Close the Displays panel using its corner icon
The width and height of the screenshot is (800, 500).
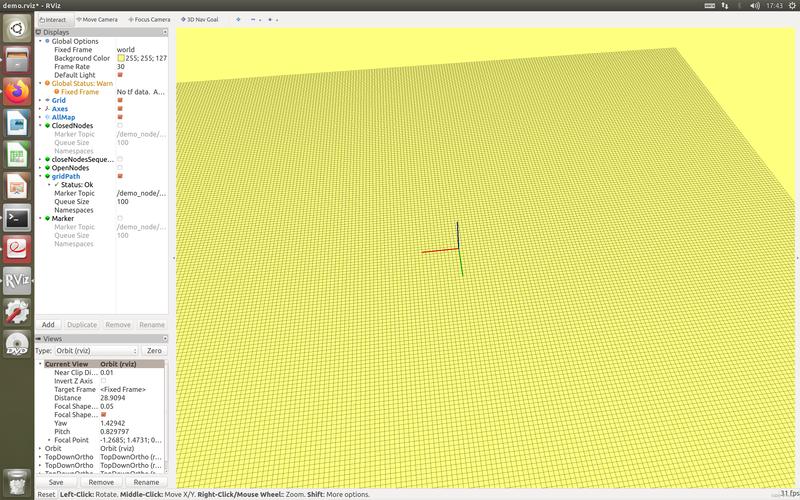point(164,32)
